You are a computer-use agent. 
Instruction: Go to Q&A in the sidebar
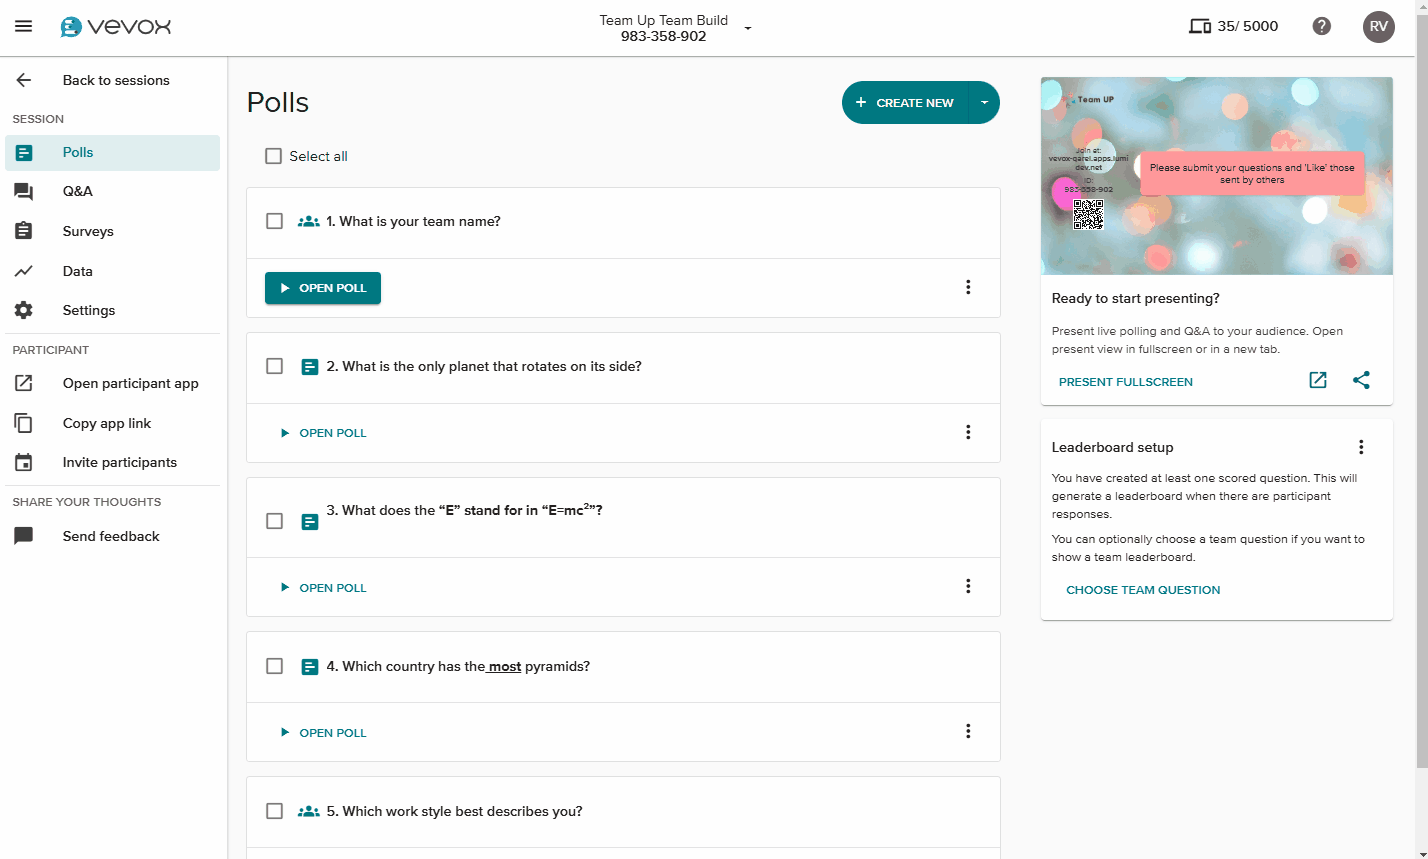(113, 192)
